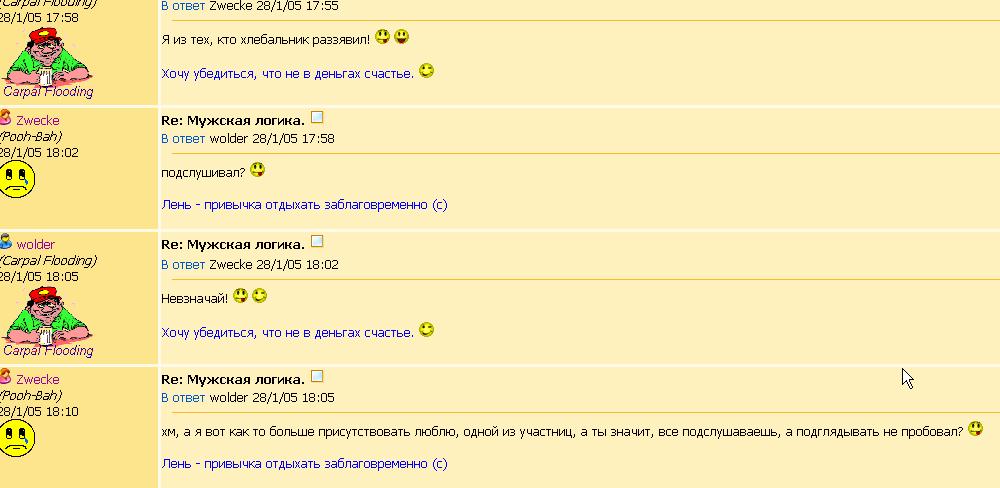Screen dimensions: 1000x488
Task: Click the crying smiley avatar in Zwecke's 18:02 post
Action: pos(17,179)
